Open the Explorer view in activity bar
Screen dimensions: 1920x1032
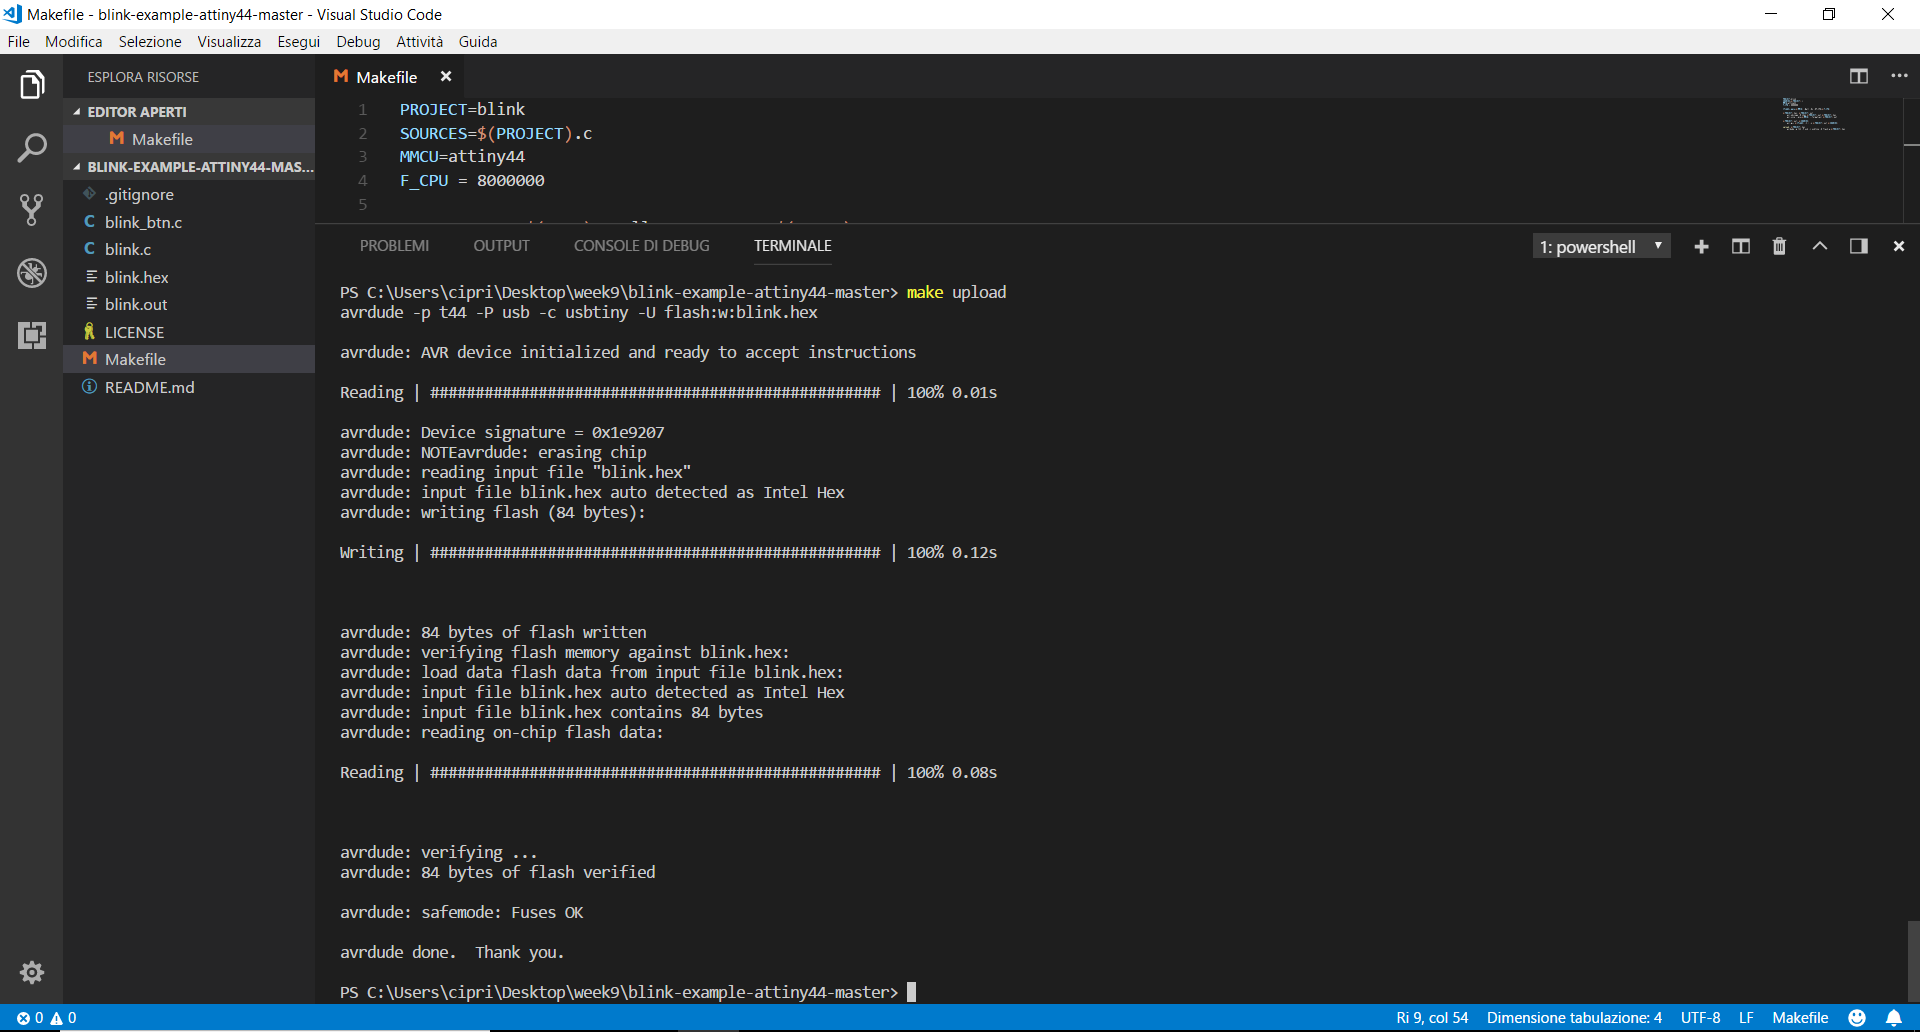click(32, 85)
